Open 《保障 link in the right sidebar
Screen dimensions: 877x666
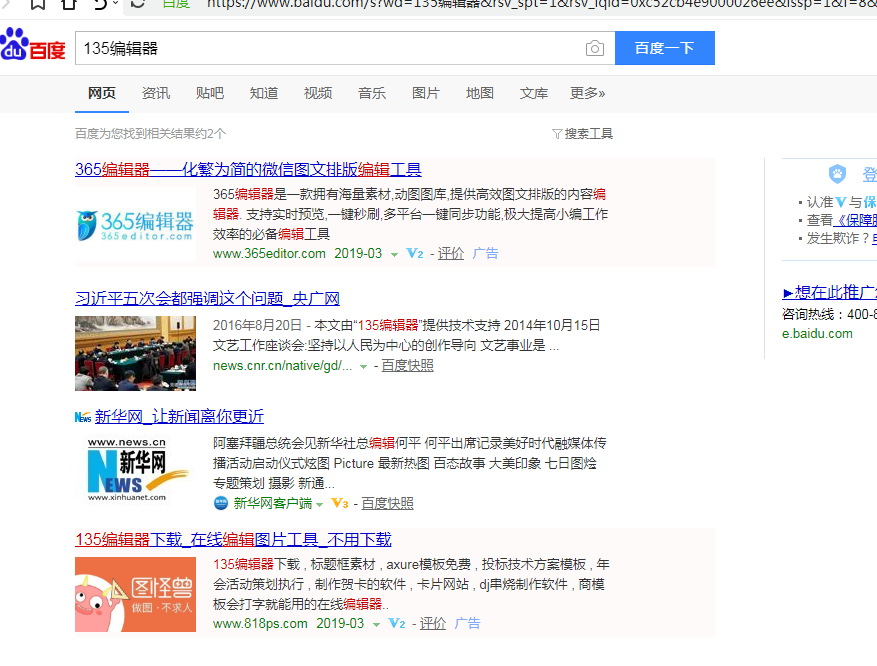tap(855, 220)
